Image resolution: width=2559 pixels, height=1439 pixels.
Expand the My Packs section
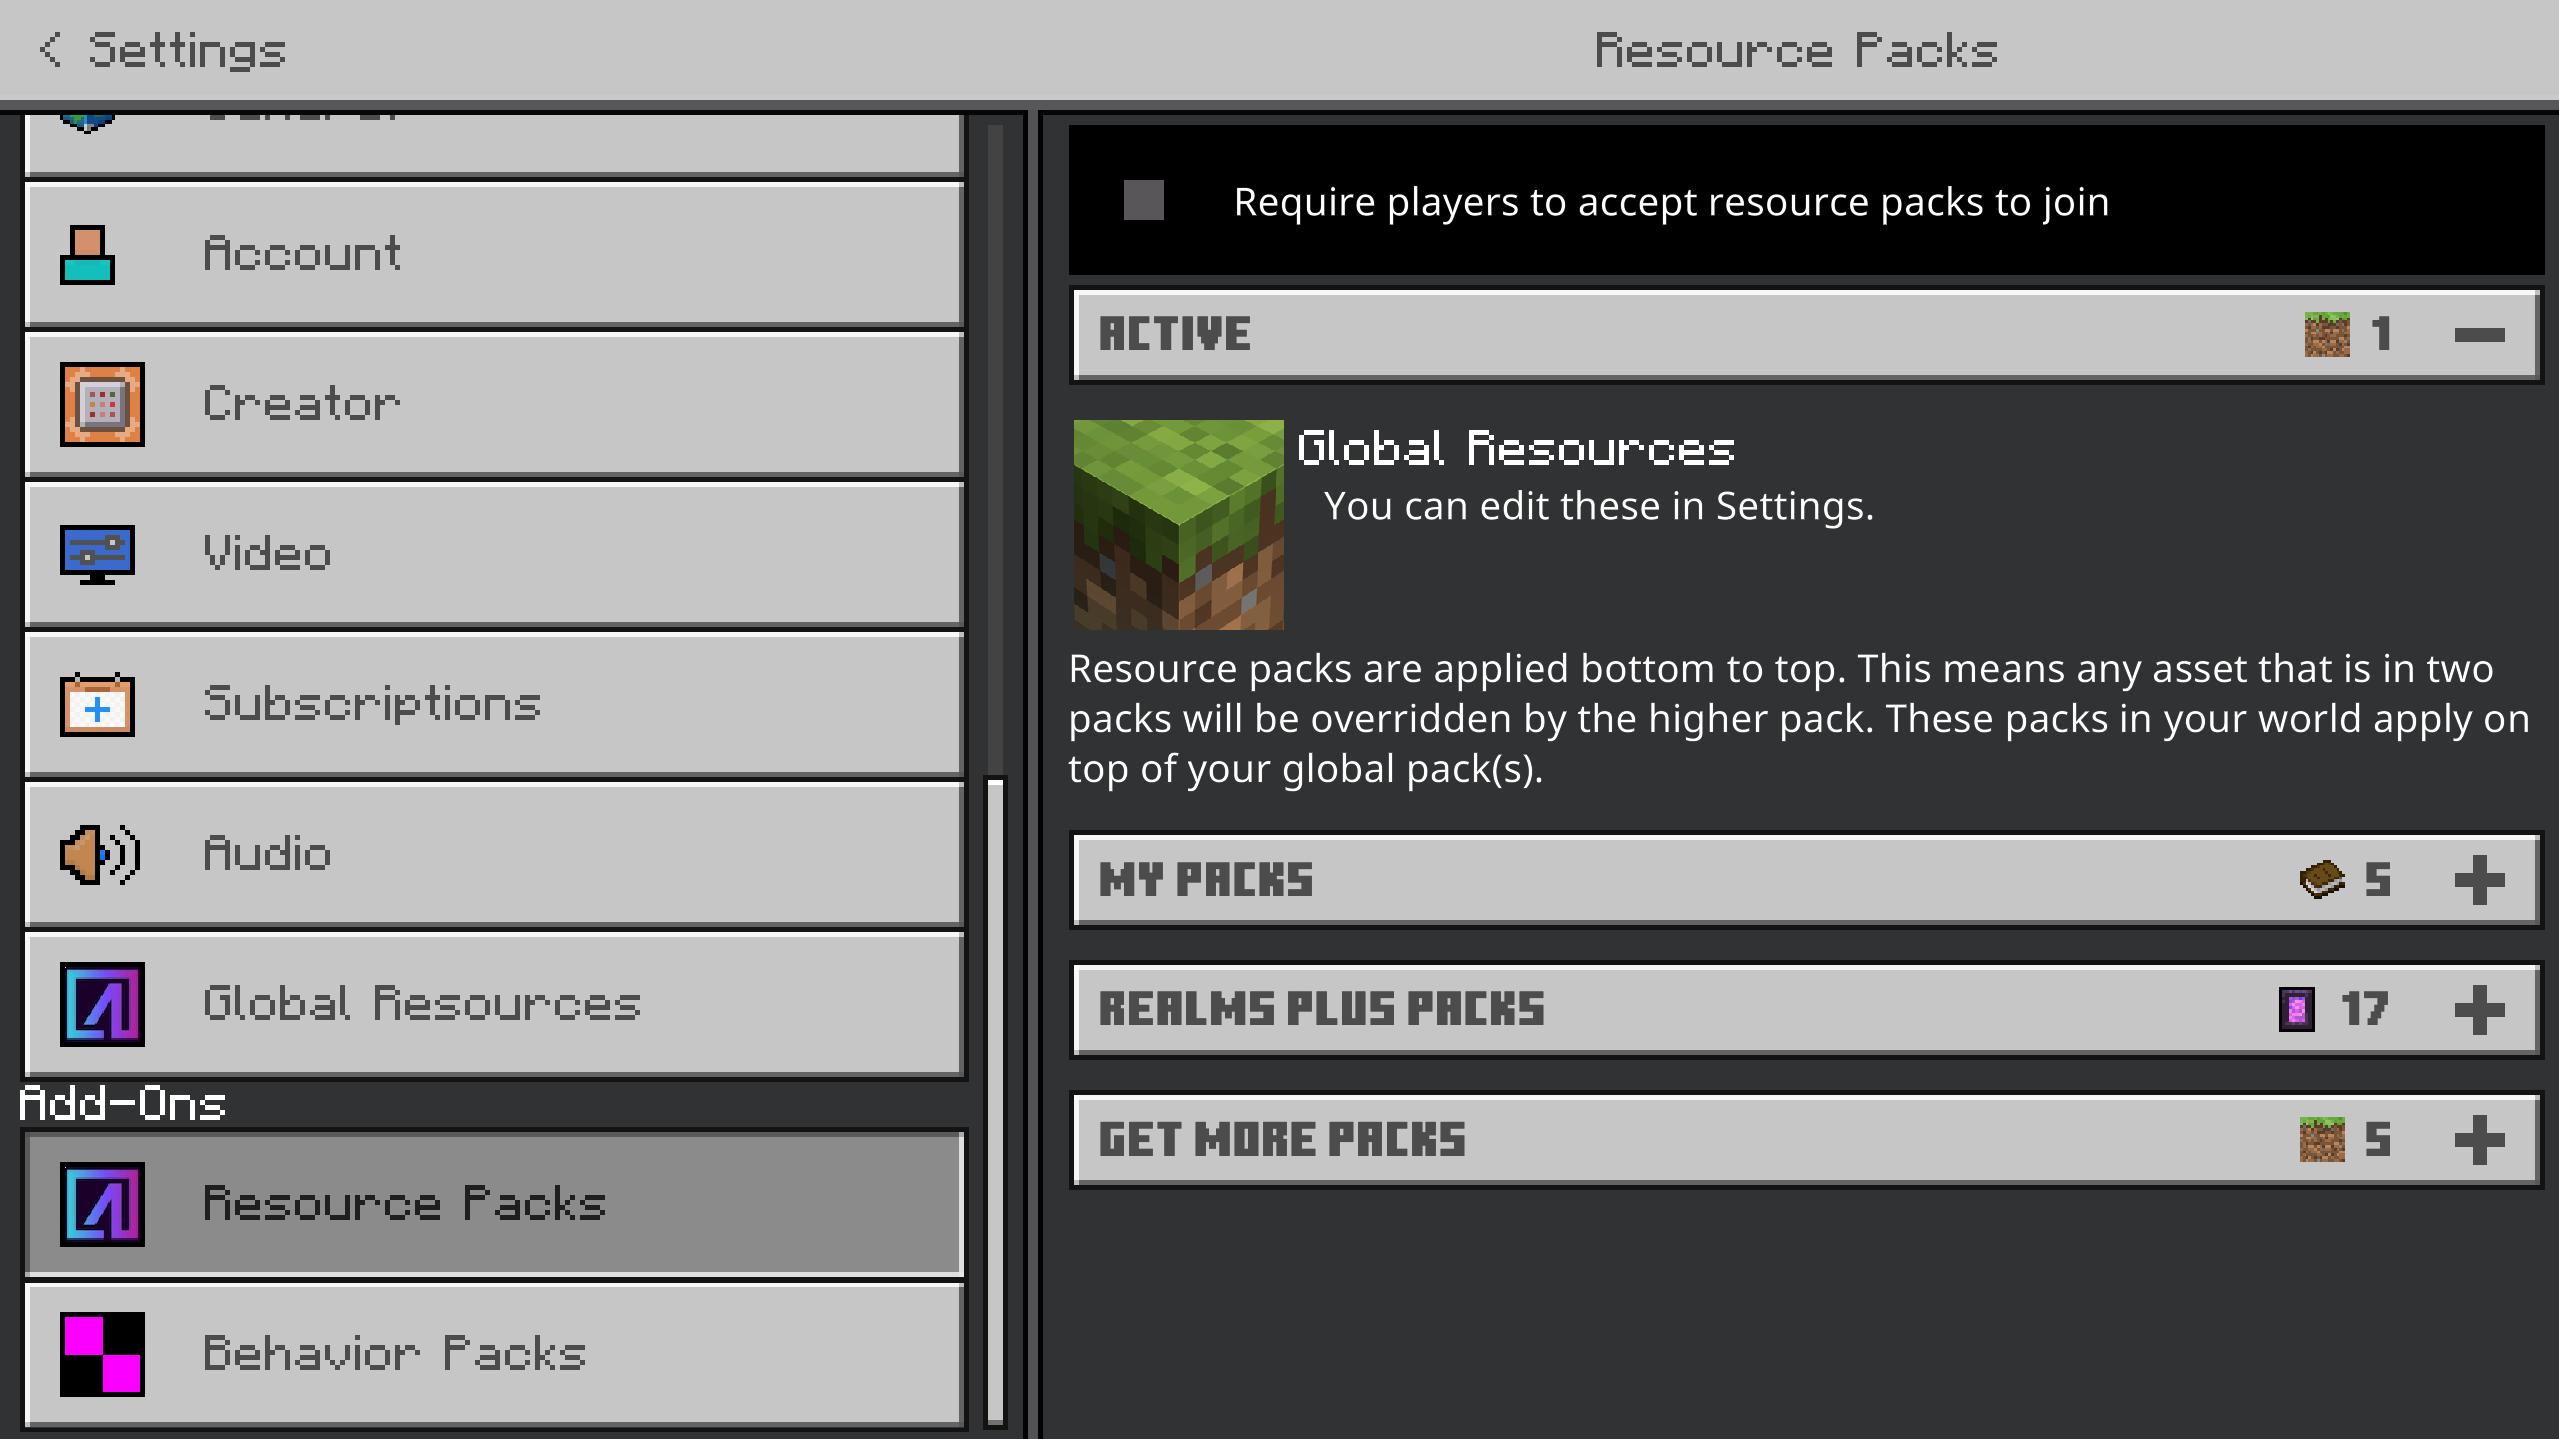pyautogui.click(x=2479, y=880)
